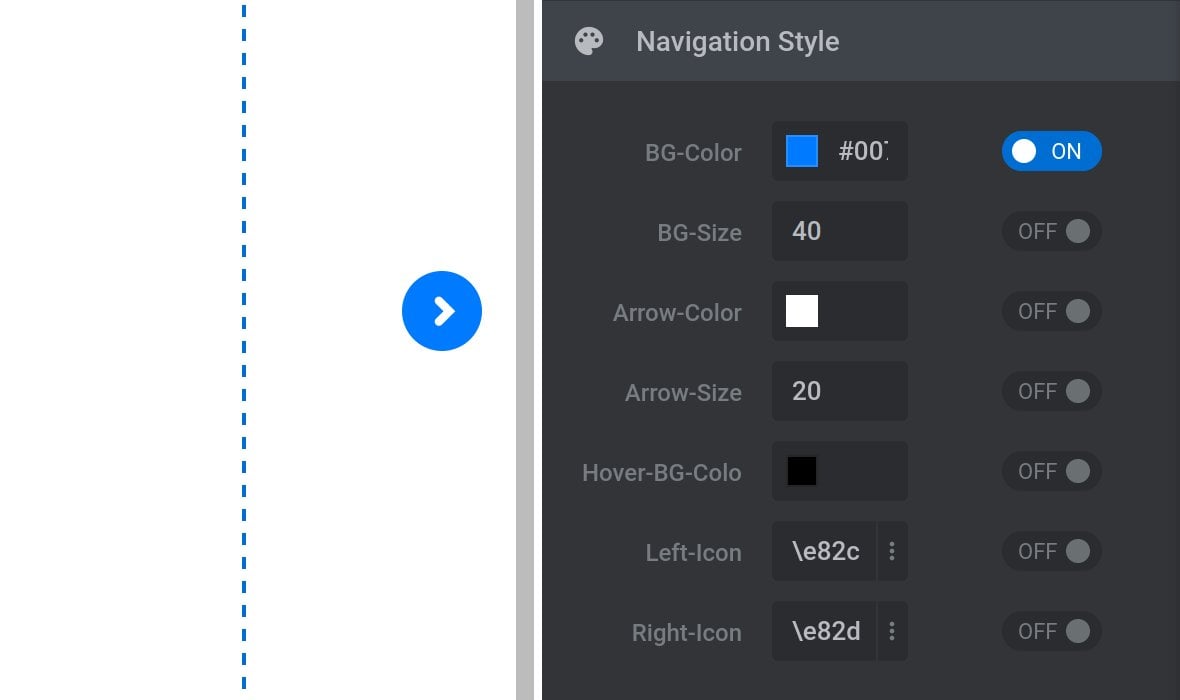Screen dimensions: 1180x700
Task: Click the blue right-arrow navigation button
Action: tap(442, 311)
